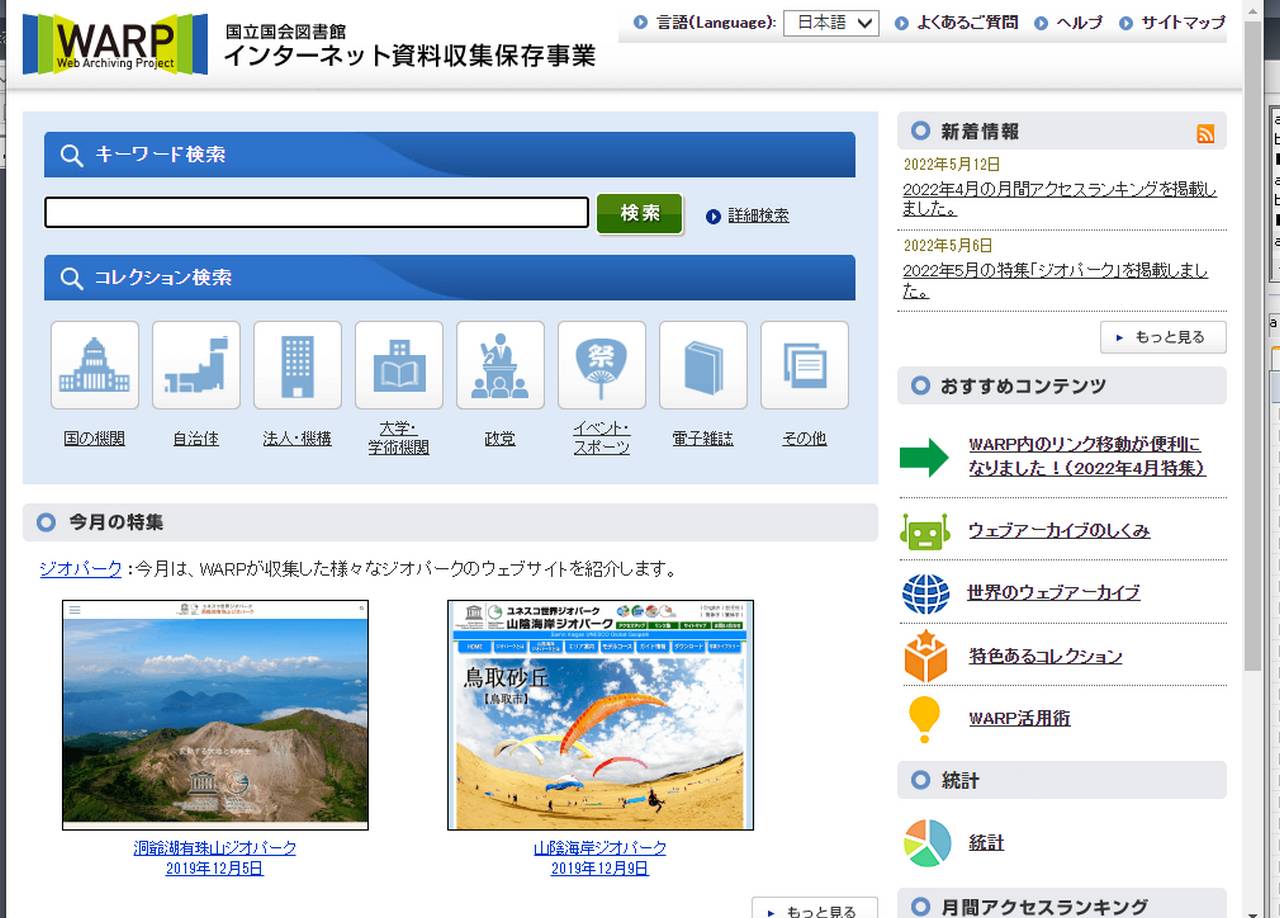The width and height of the screenshot is (1280, 918).
Task: Expand もっと見る under 新着情報
Action: 1162,337
